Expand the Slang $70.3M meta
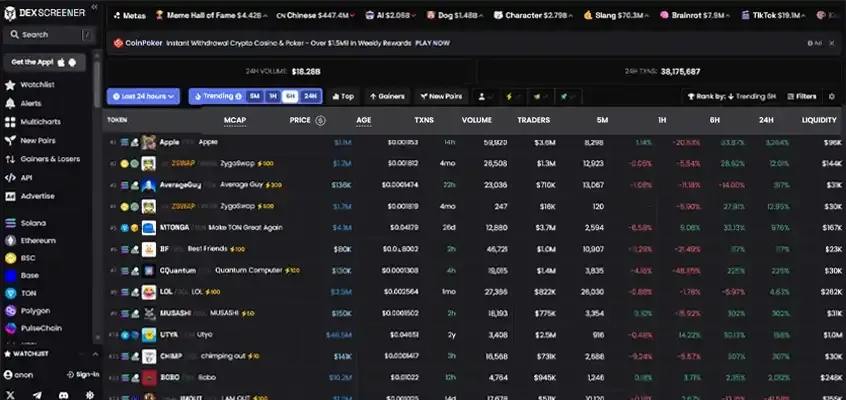 coord(617,16)
